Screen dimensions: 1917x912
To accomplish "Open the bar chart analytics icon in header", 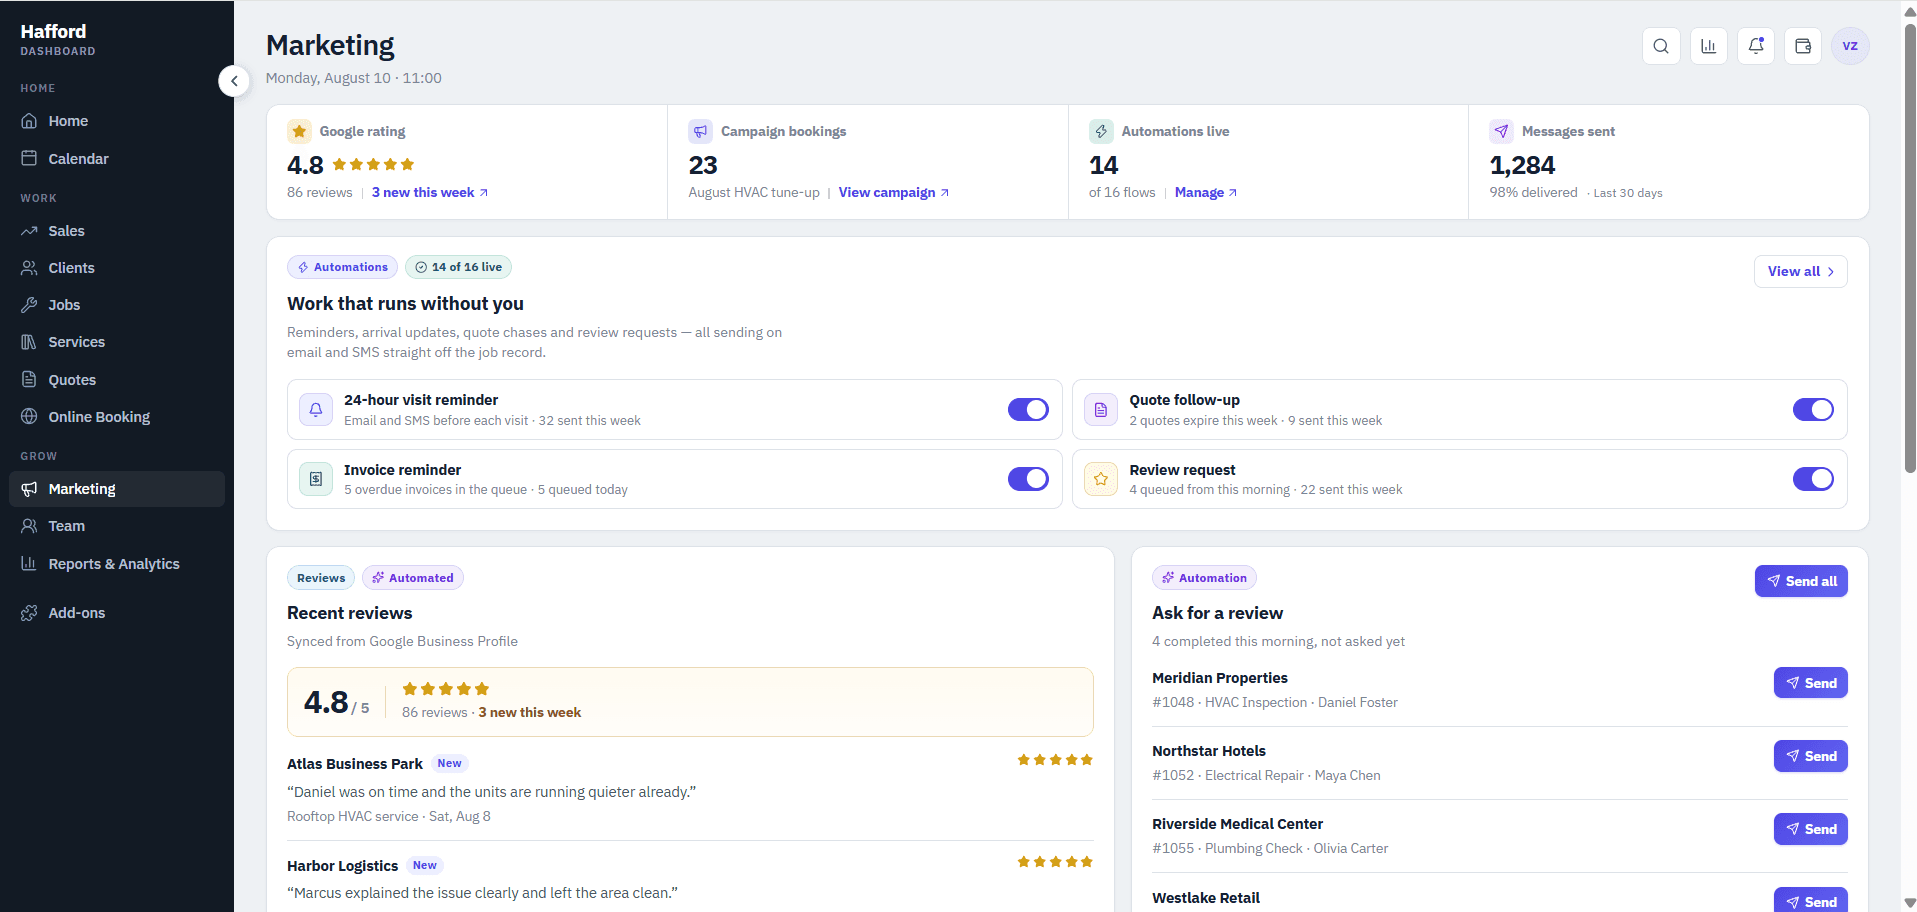I will (1708, 46).
